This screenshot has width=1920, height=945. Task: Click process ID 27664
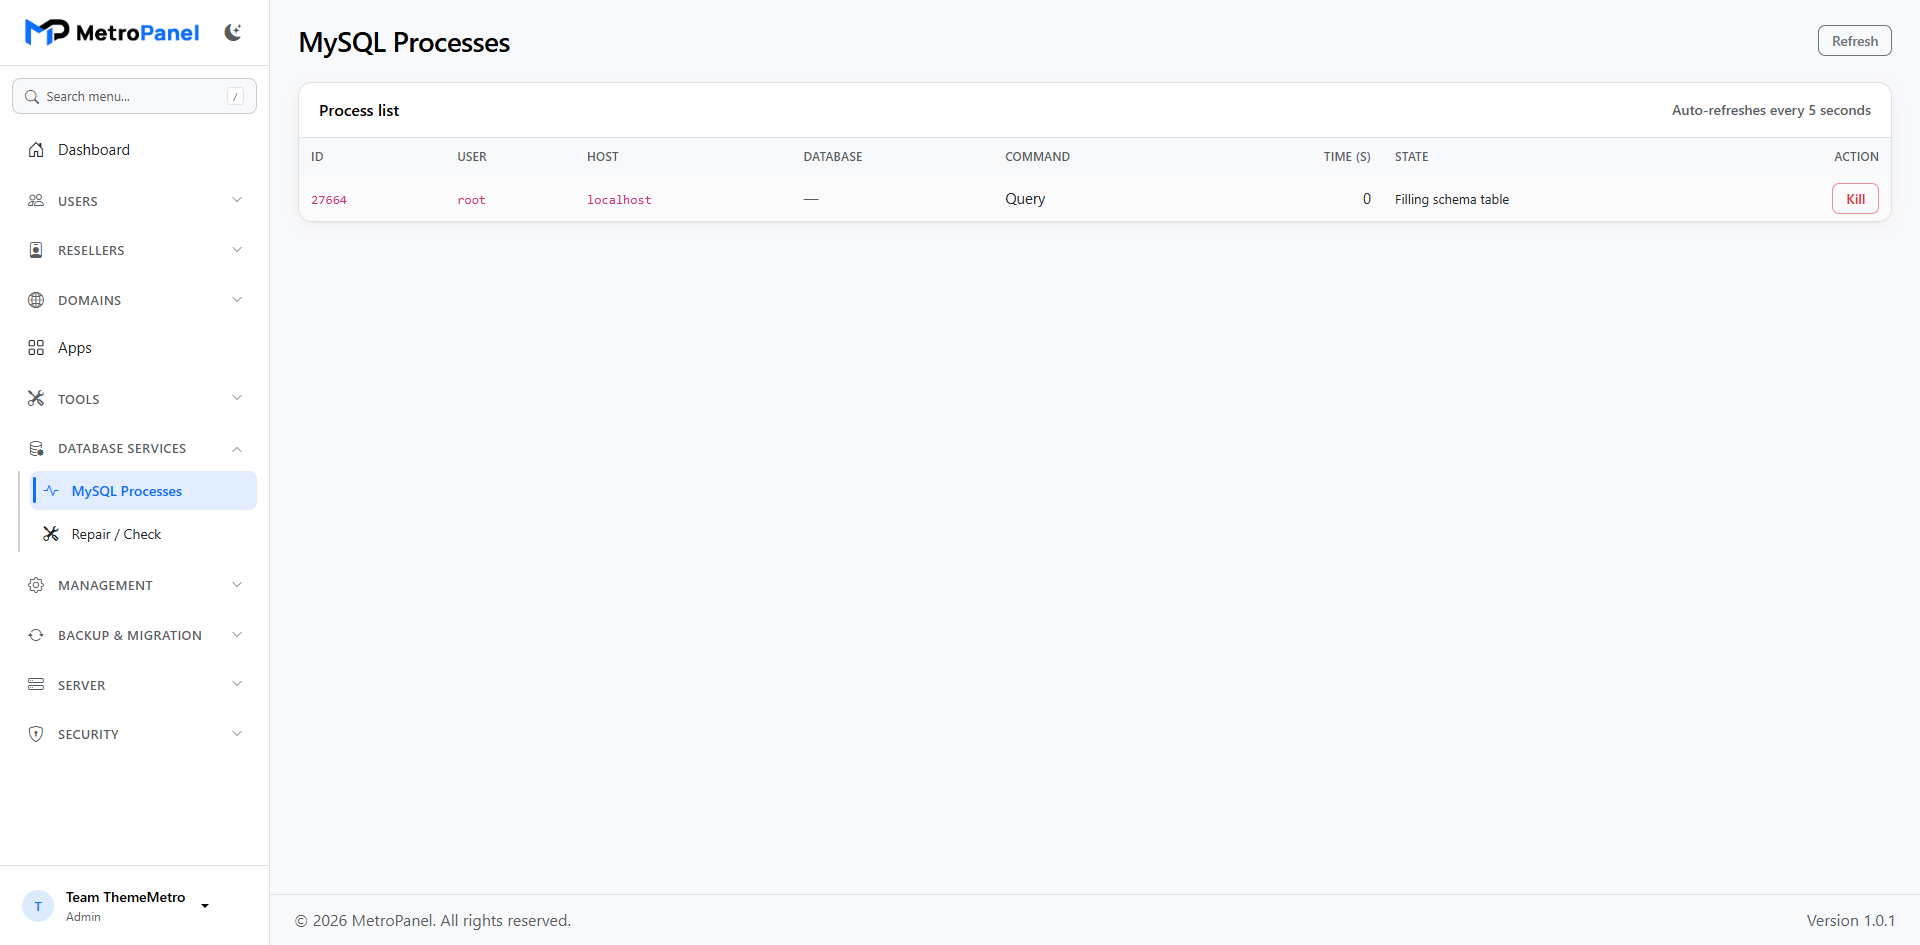click(329, 200)
